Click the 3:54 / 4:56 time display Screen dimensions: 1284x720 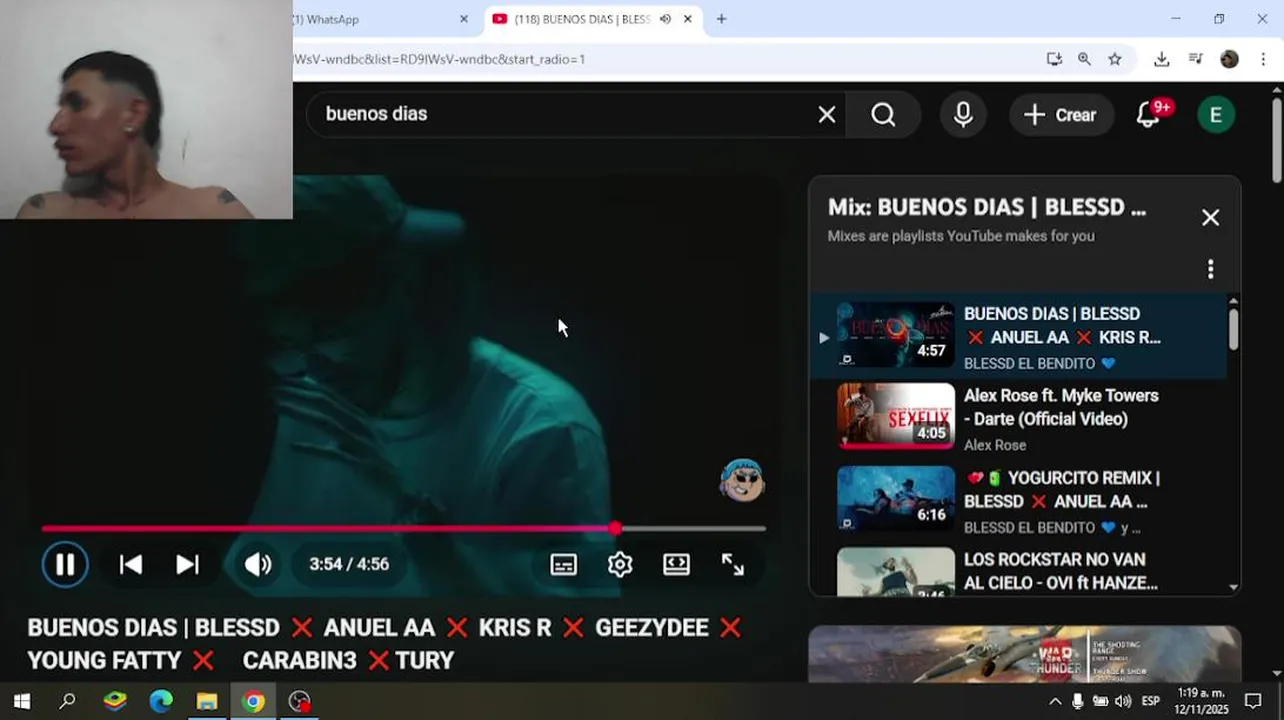point(349,564)
